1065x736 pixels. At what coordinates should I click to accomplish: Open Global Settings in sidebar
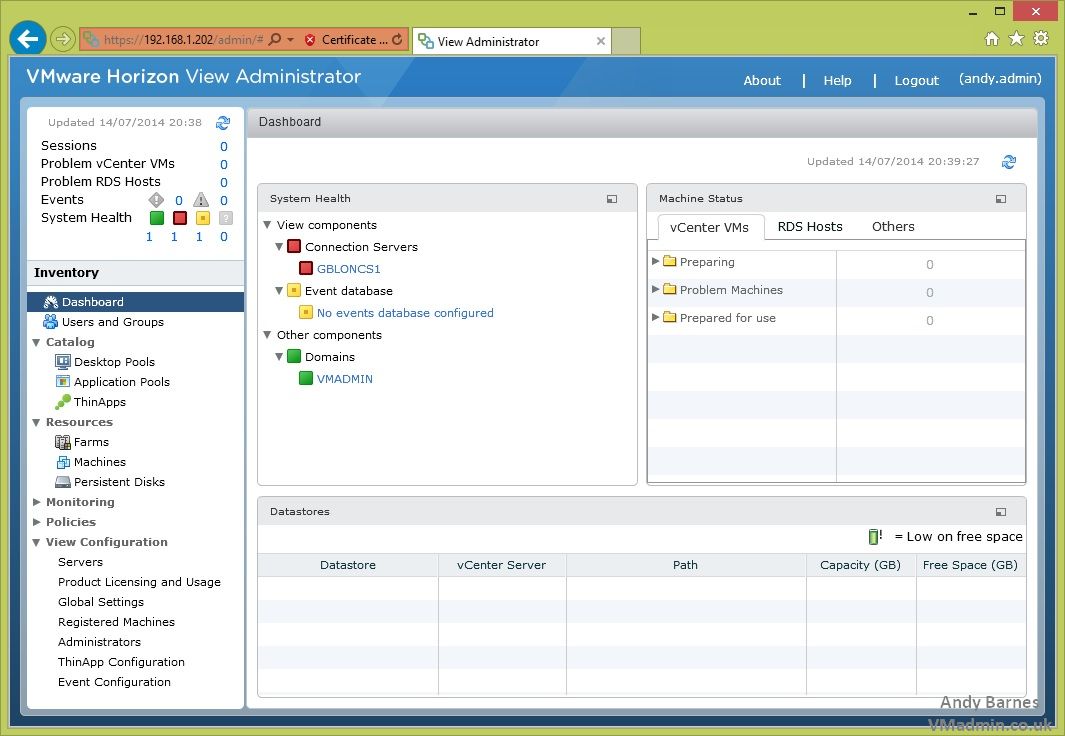pos(101,602)
